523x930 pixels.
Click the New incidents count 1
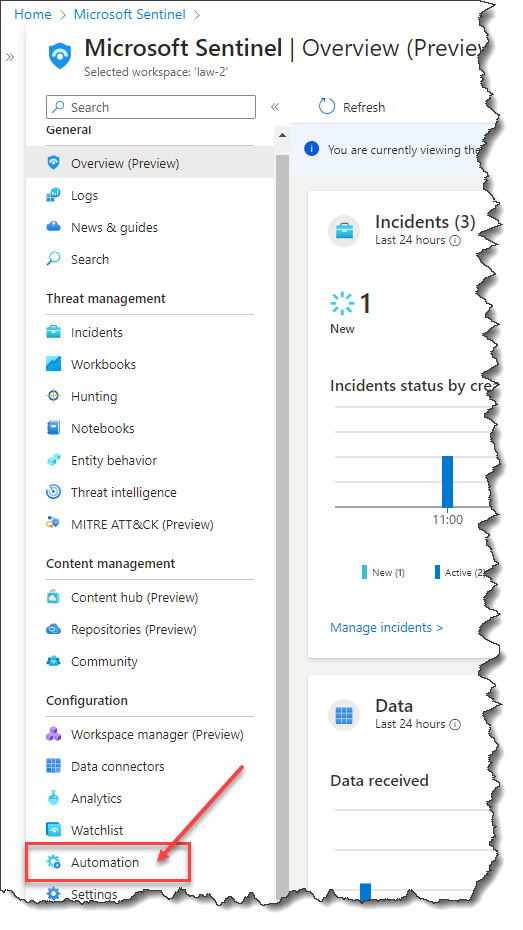365,304
